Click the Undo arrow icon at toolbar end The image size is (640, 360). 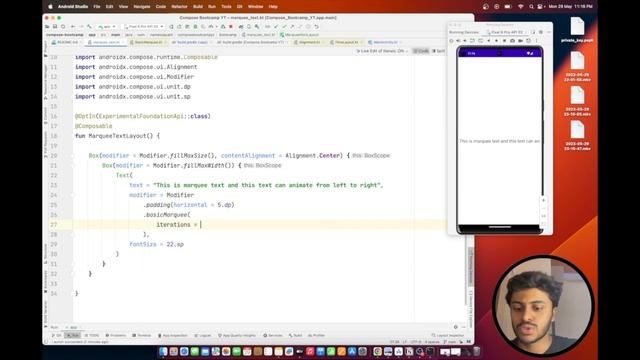click(316, 27)
